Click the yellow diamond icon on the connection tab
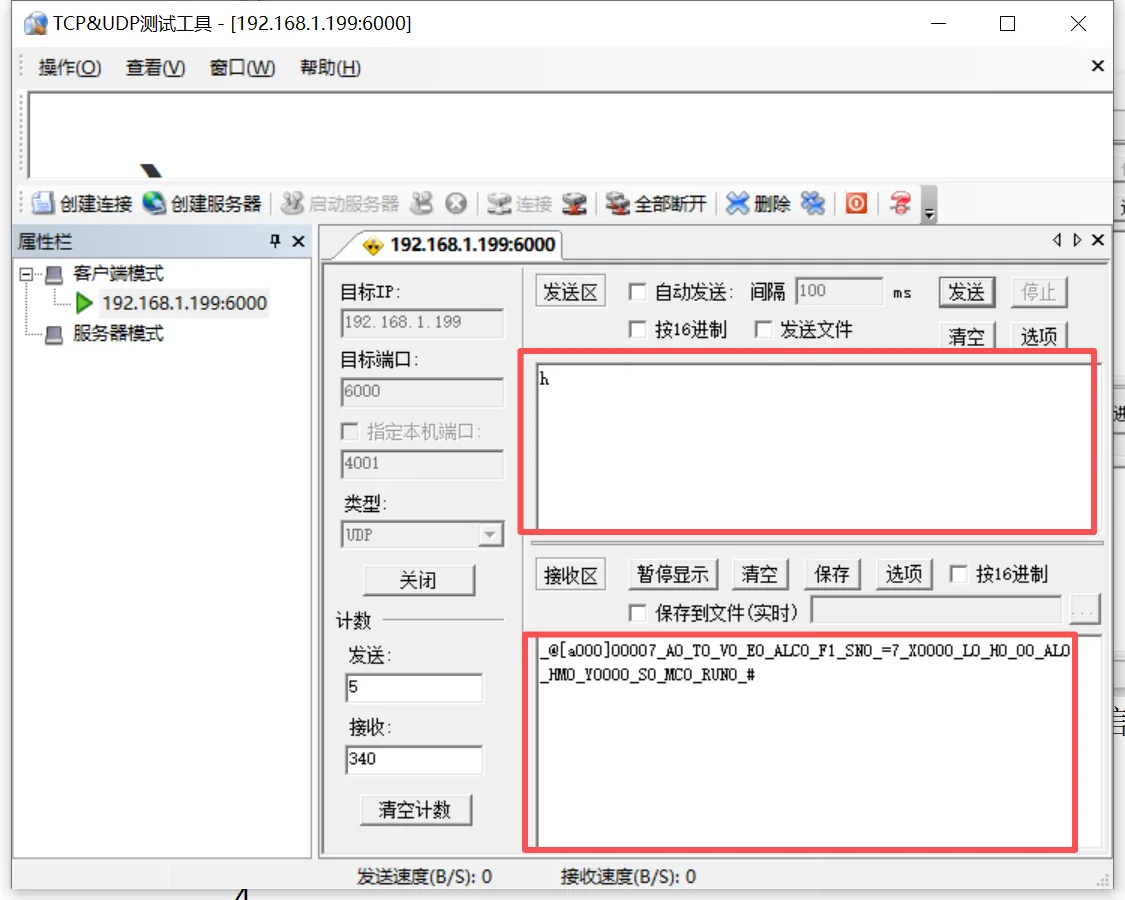Image resolution: width=1125 pixels, height=900 pixels. click(x=373, y=245)
